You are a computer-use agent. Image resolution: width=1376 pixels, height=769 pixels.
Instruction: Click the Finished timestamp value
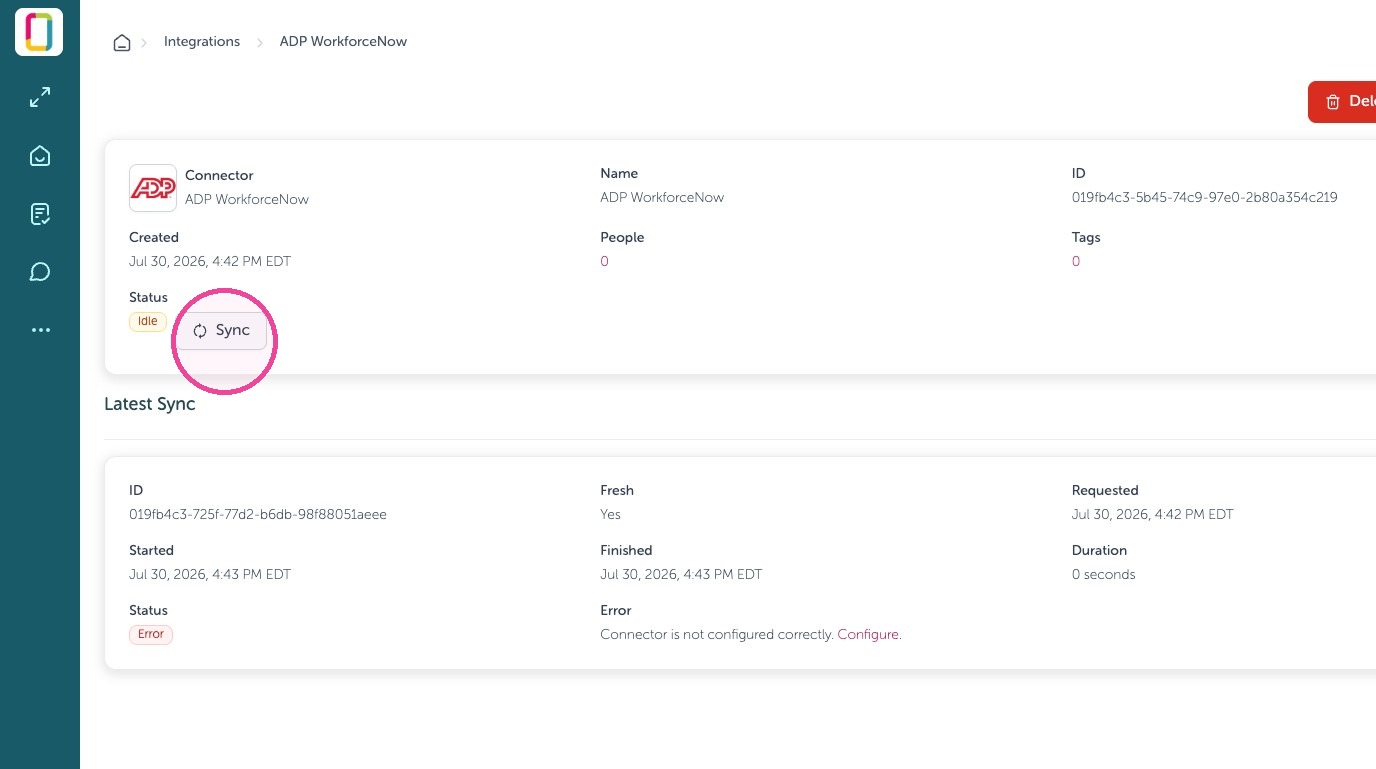(681, 575)
